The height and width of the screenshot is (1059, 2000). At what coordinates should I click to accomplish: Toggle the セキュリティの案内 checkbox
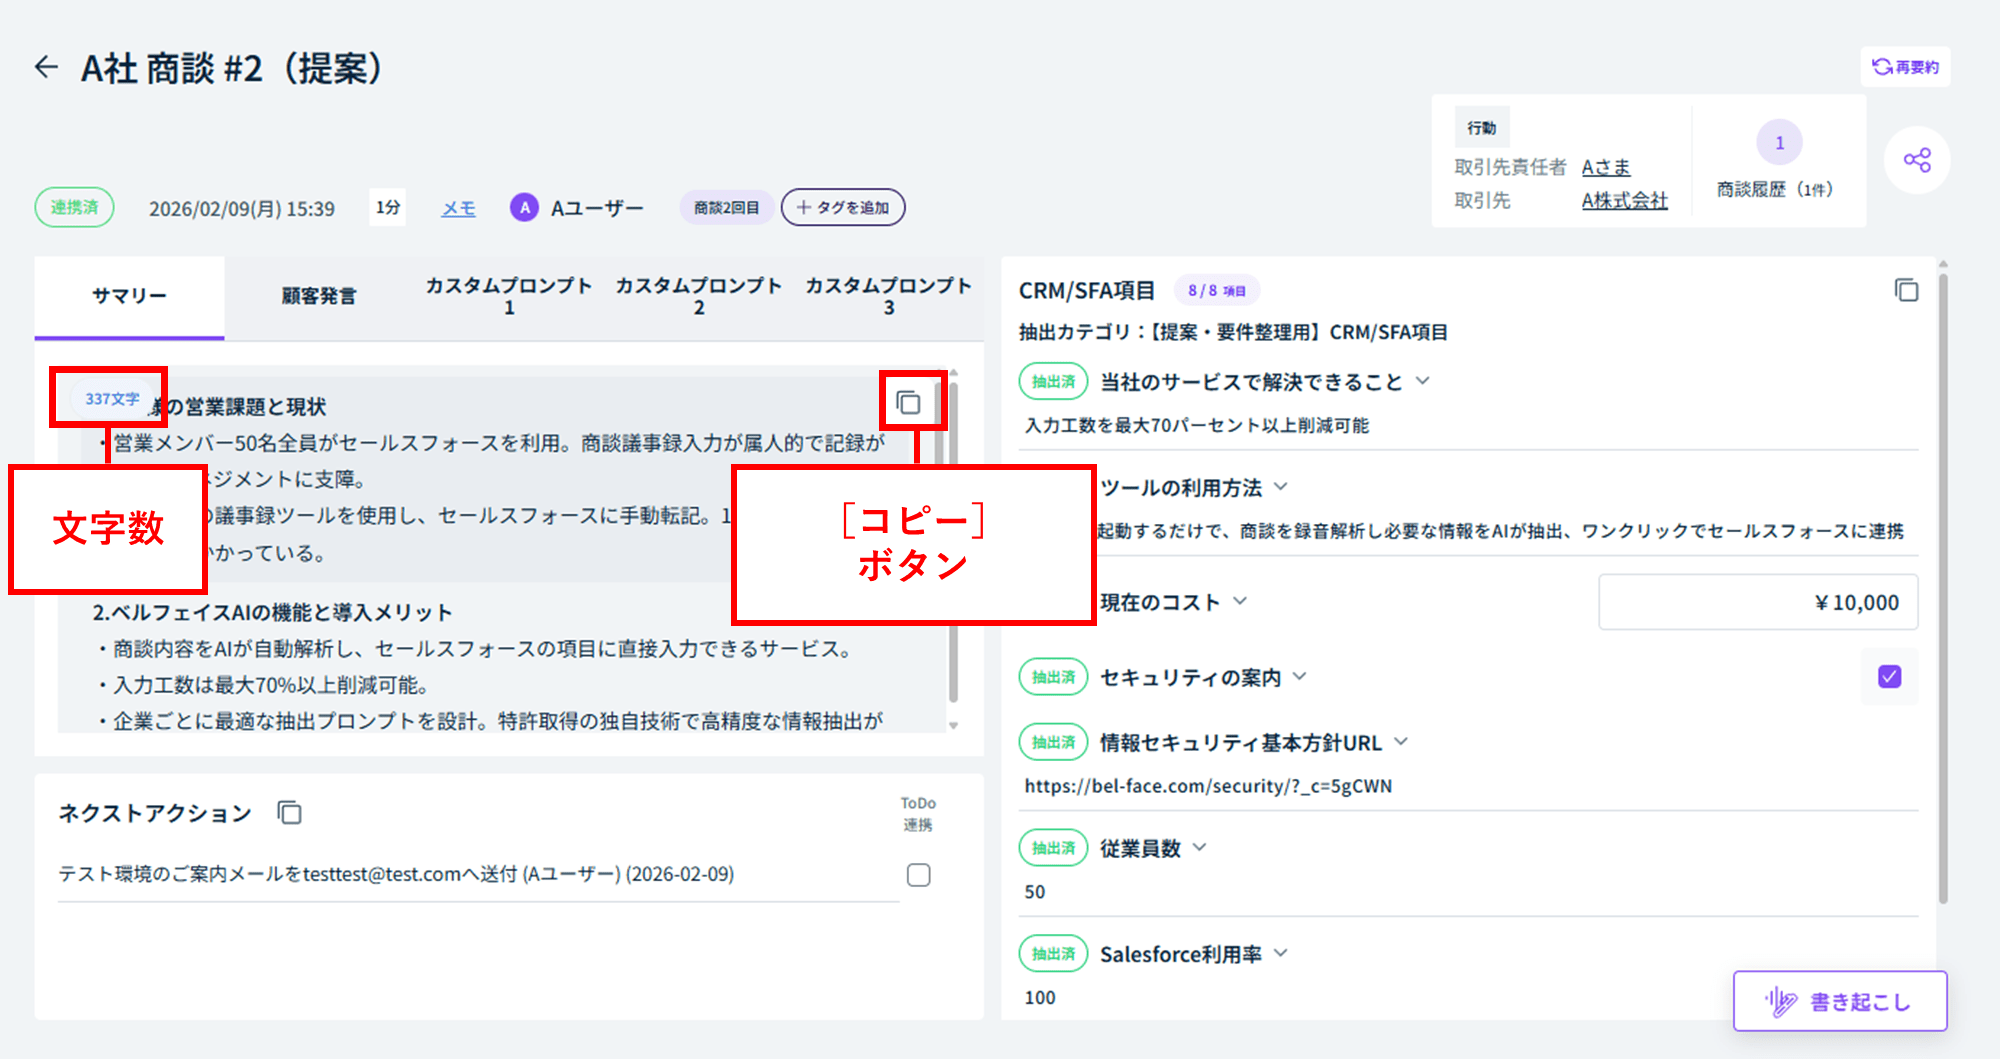click(x=1889, y=677)
